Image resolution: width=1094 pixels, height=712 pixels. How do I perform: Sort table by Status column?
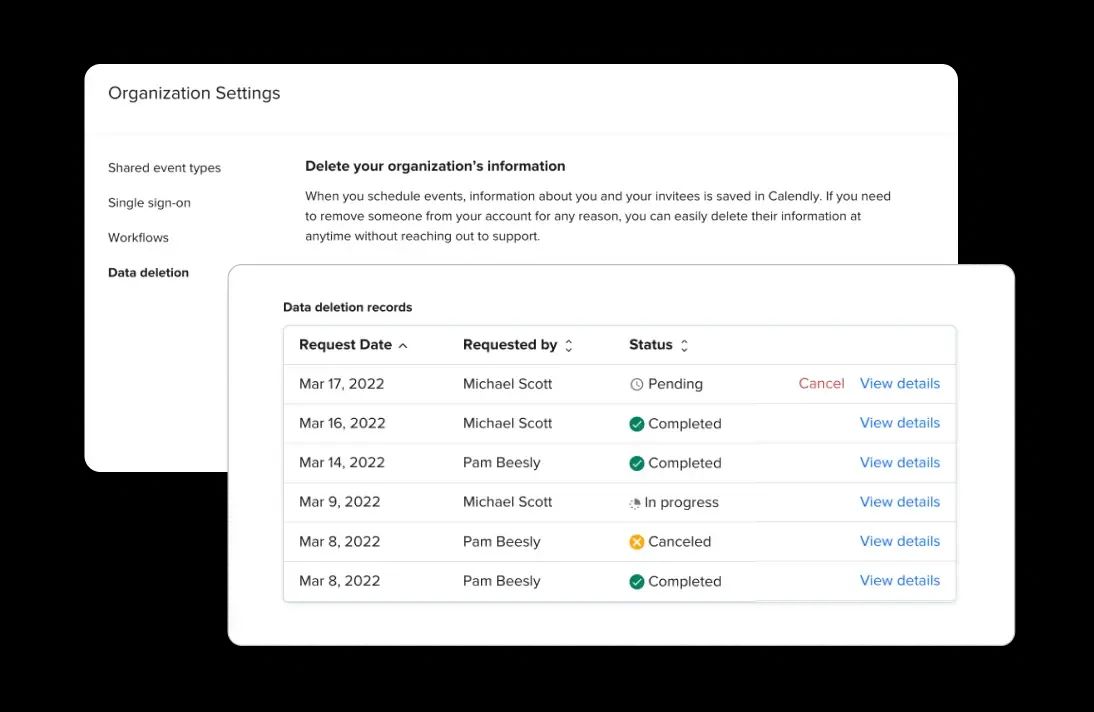[x=684, y=346]
